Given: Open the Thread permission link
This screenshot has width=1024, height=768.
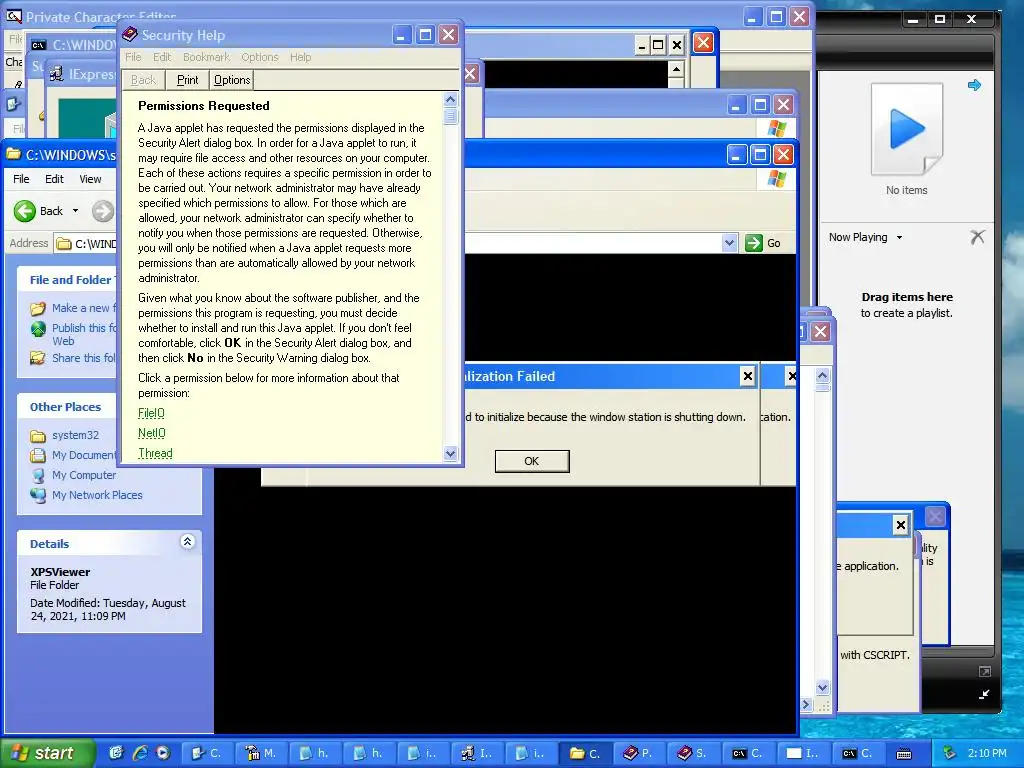Looking at the screenshot, I should 155,453.
